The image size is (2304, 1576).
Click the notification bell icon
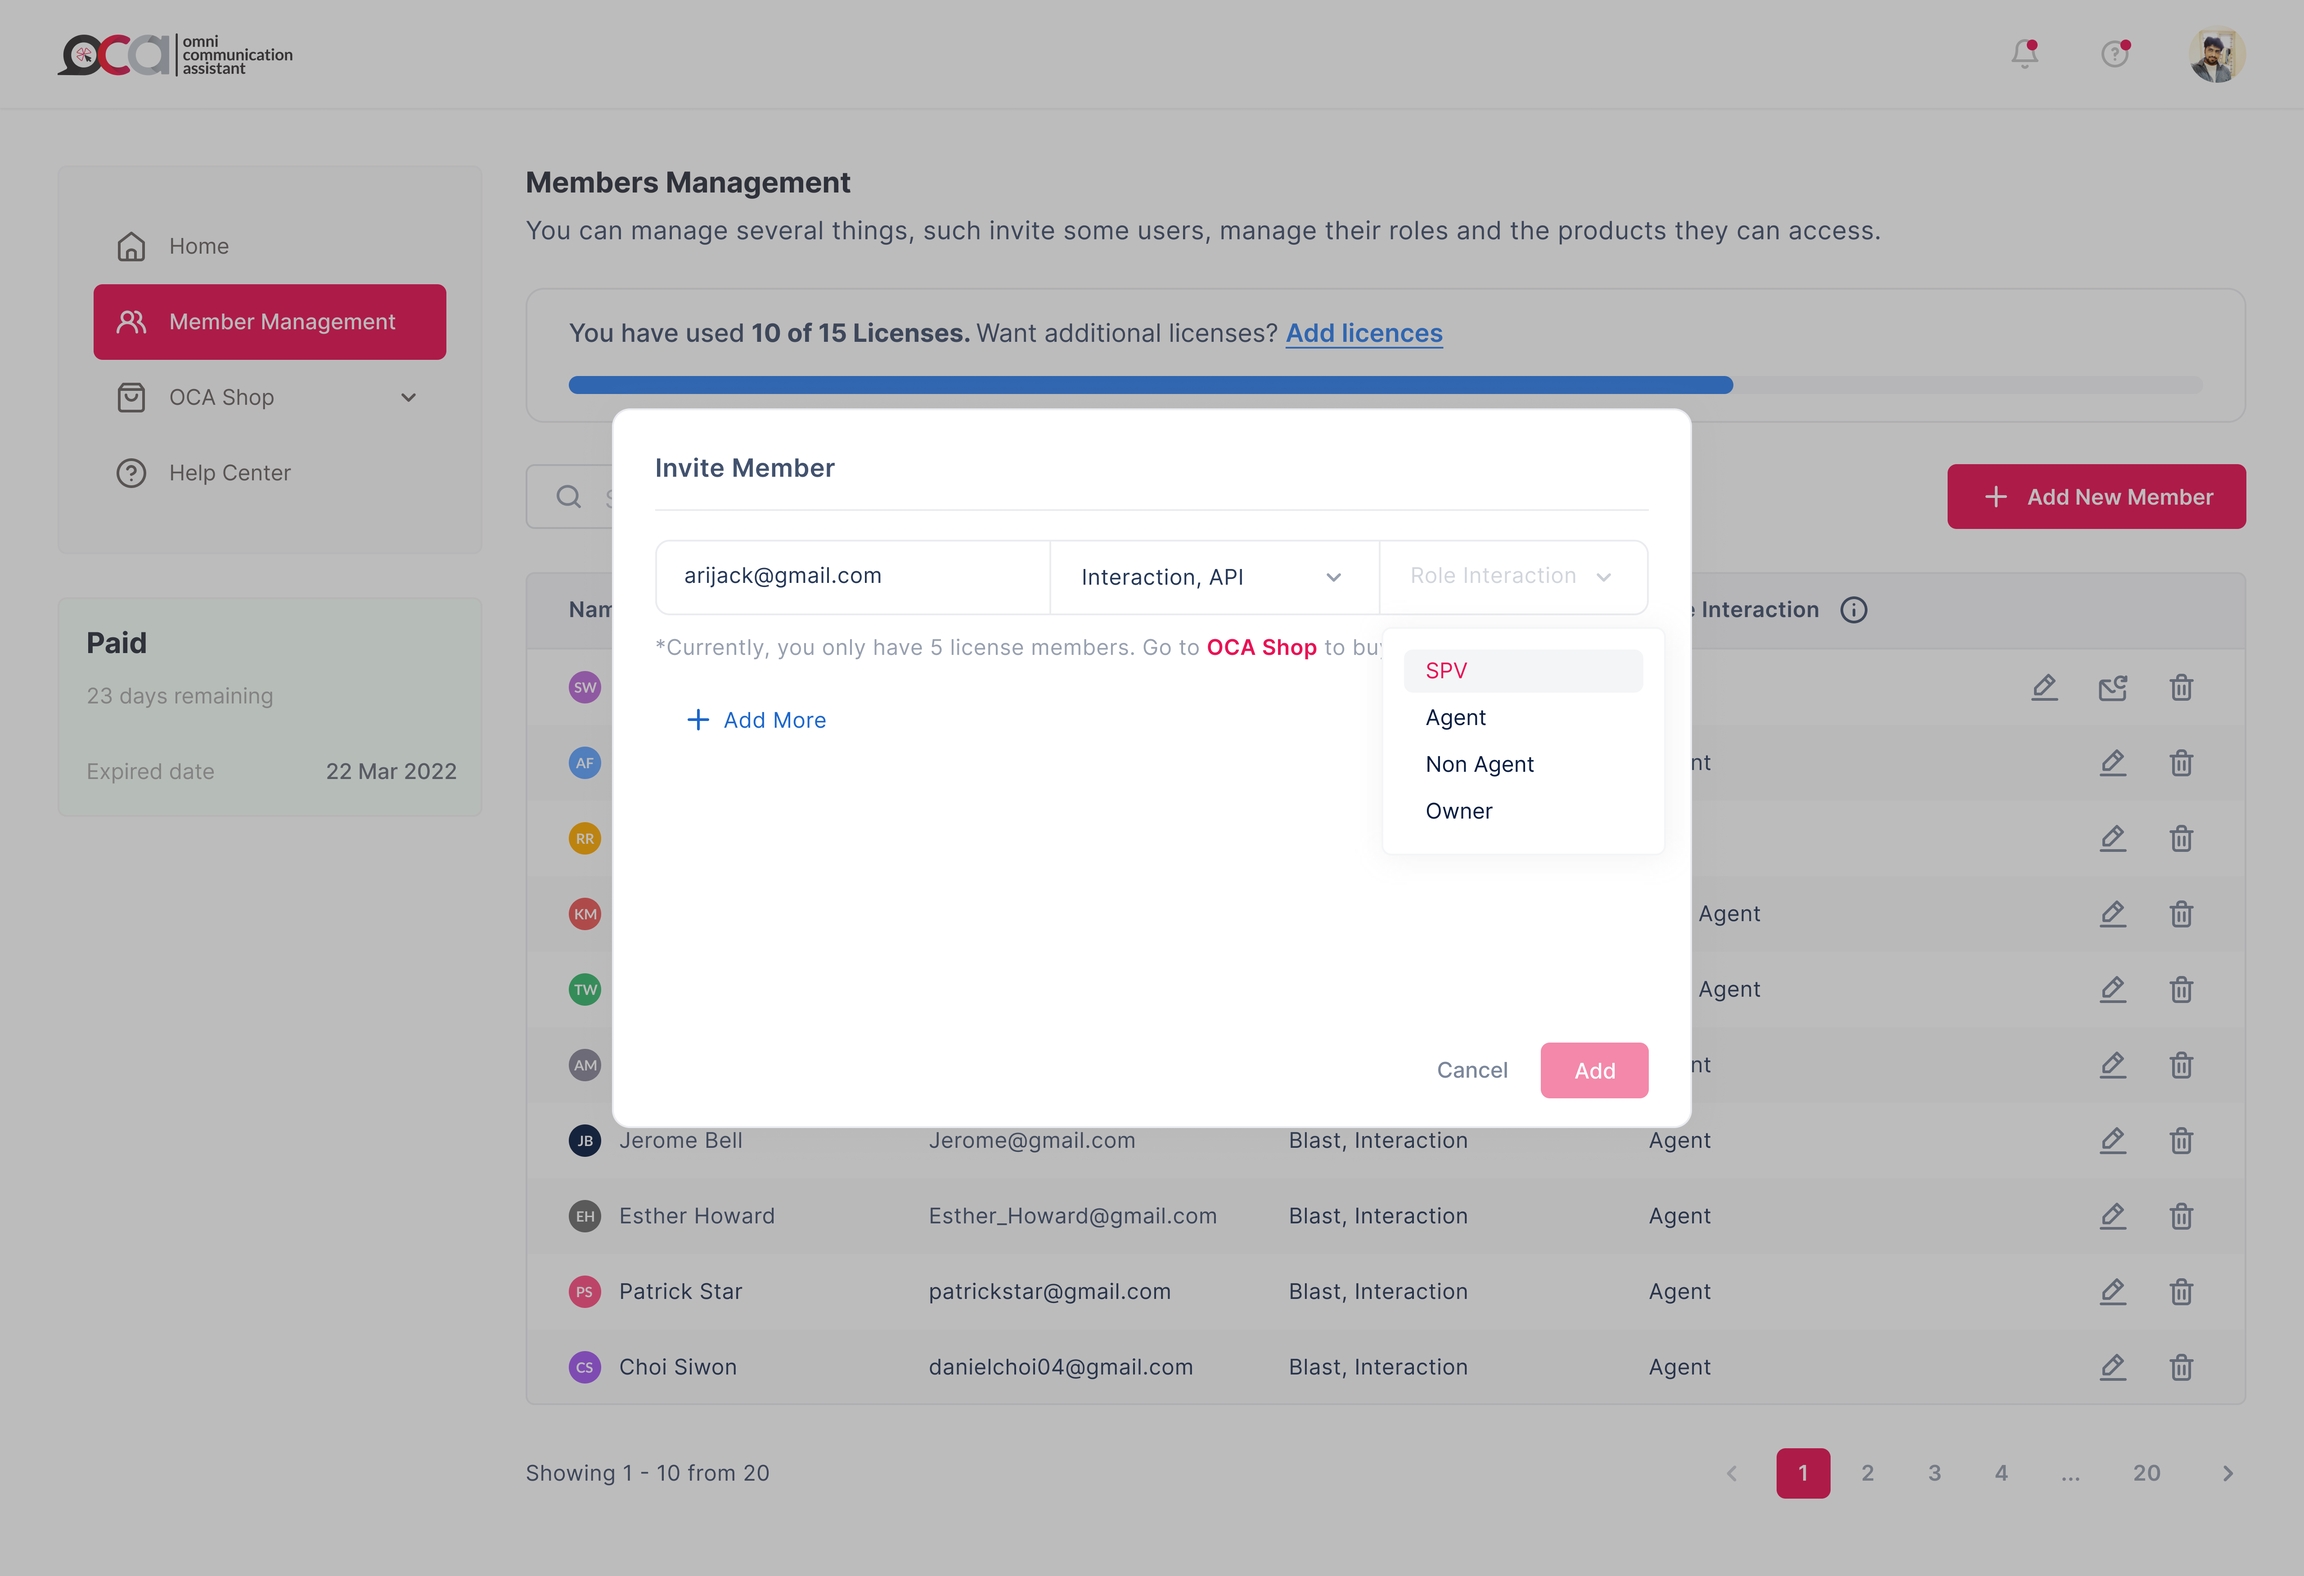[x=2024, y=54]
